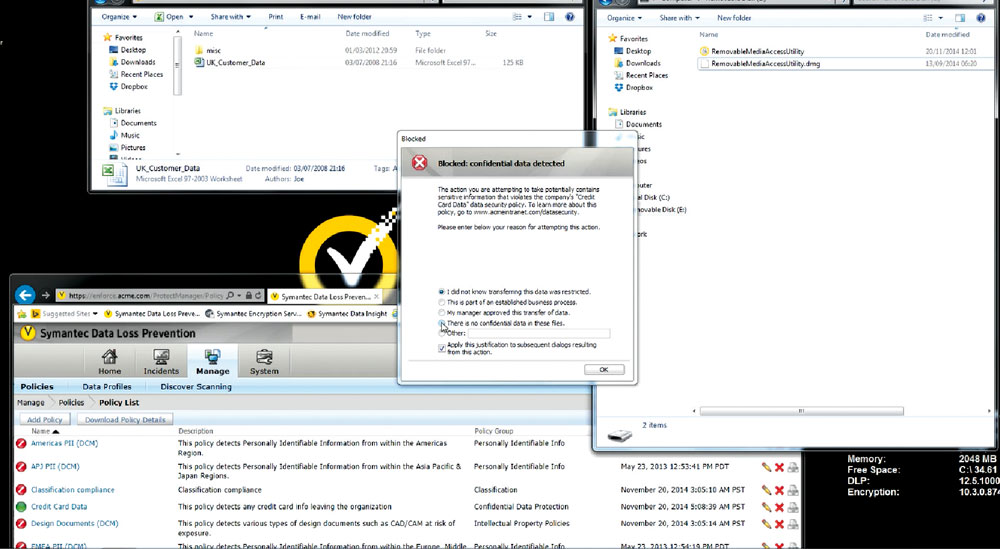This screenshot has width=1000, height=549.
Task: Open the Incidents section icon
Action: [161, 362]
